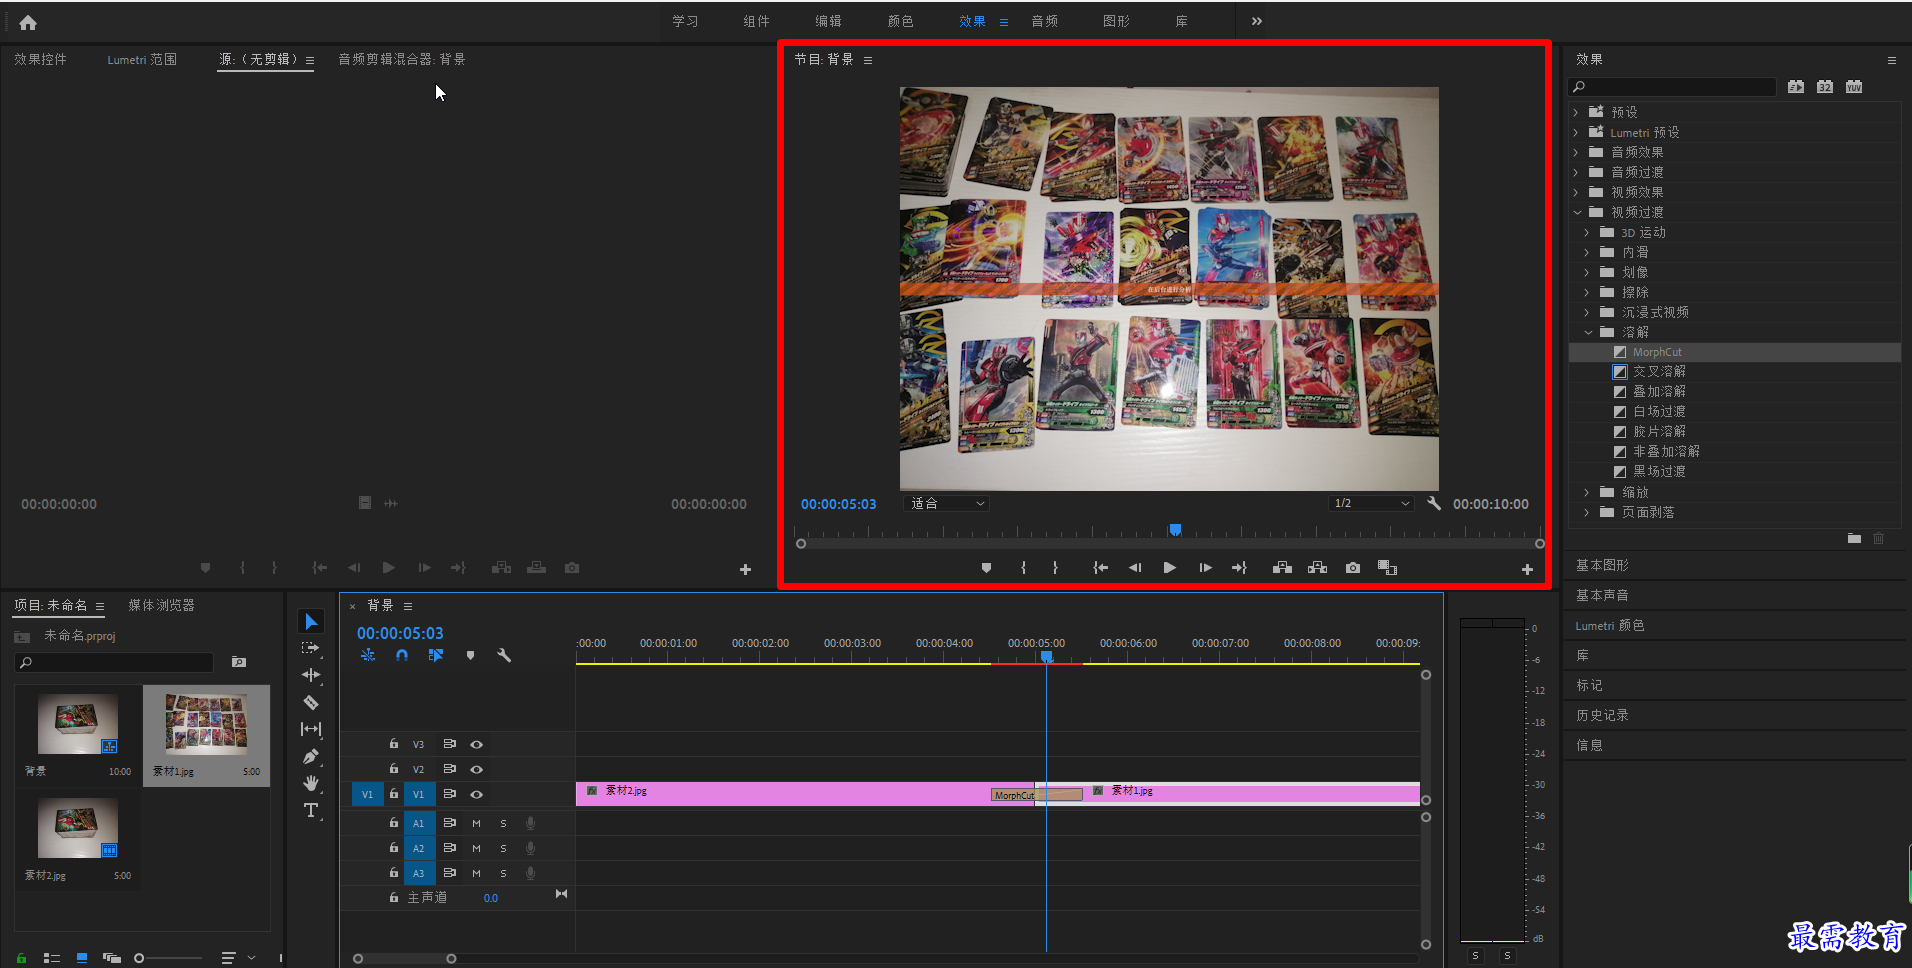Select the Slip tool
The width and height of the screenshot is (1912, 968).
pyautogui.click(x=311, y=729)
